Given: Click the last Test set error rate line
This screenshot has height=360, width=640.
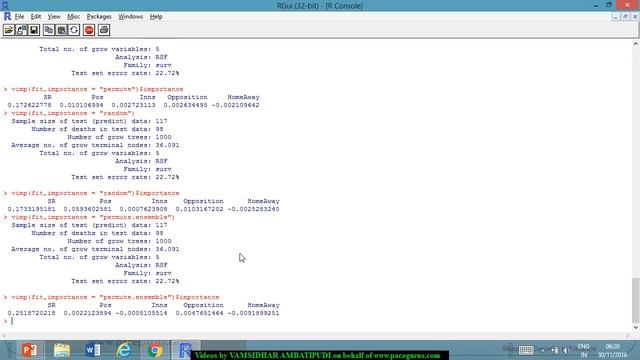Looking at the screenshot, I should click(x=125, y=281).
